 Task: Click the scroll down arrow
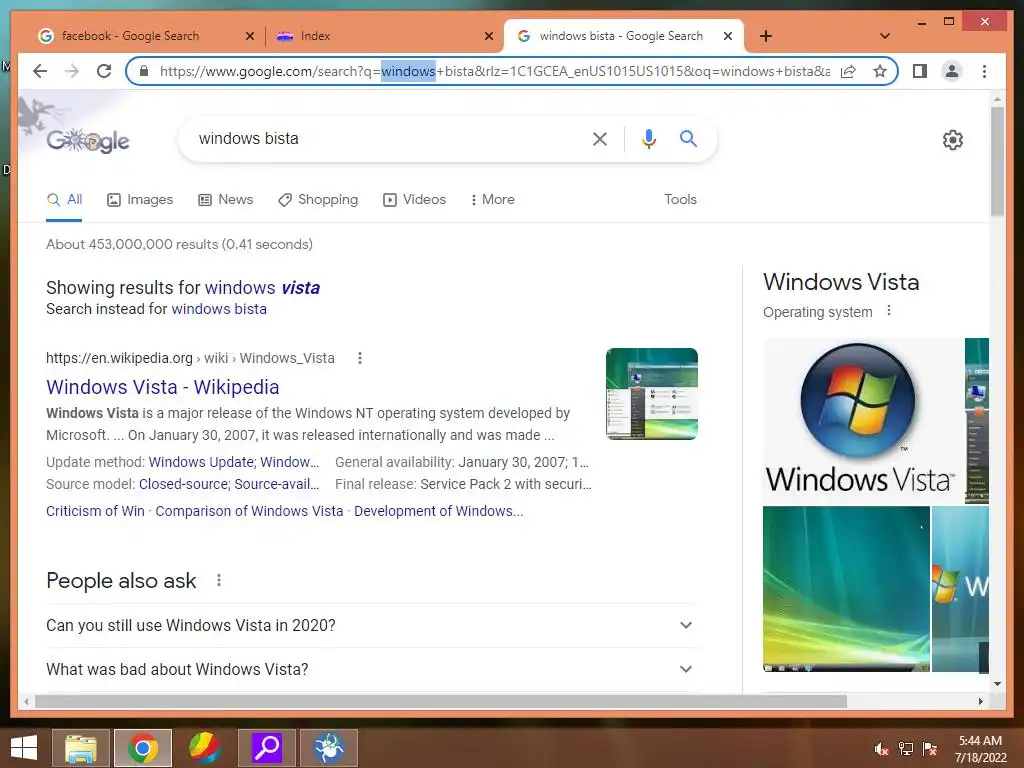click(x=997, y=684)
